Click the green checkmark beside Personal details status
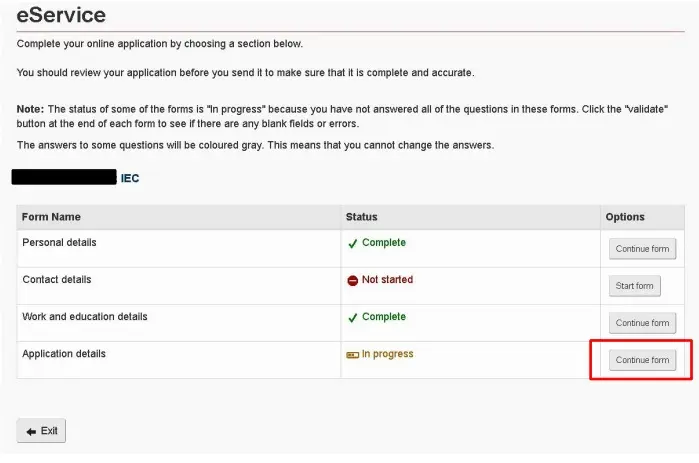 click(353, 244)
